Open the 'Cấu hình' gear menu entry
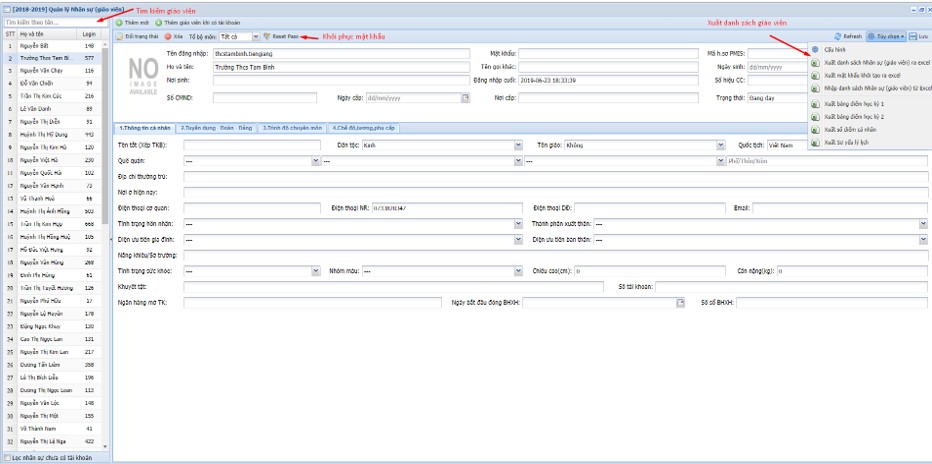 (815, 49)
